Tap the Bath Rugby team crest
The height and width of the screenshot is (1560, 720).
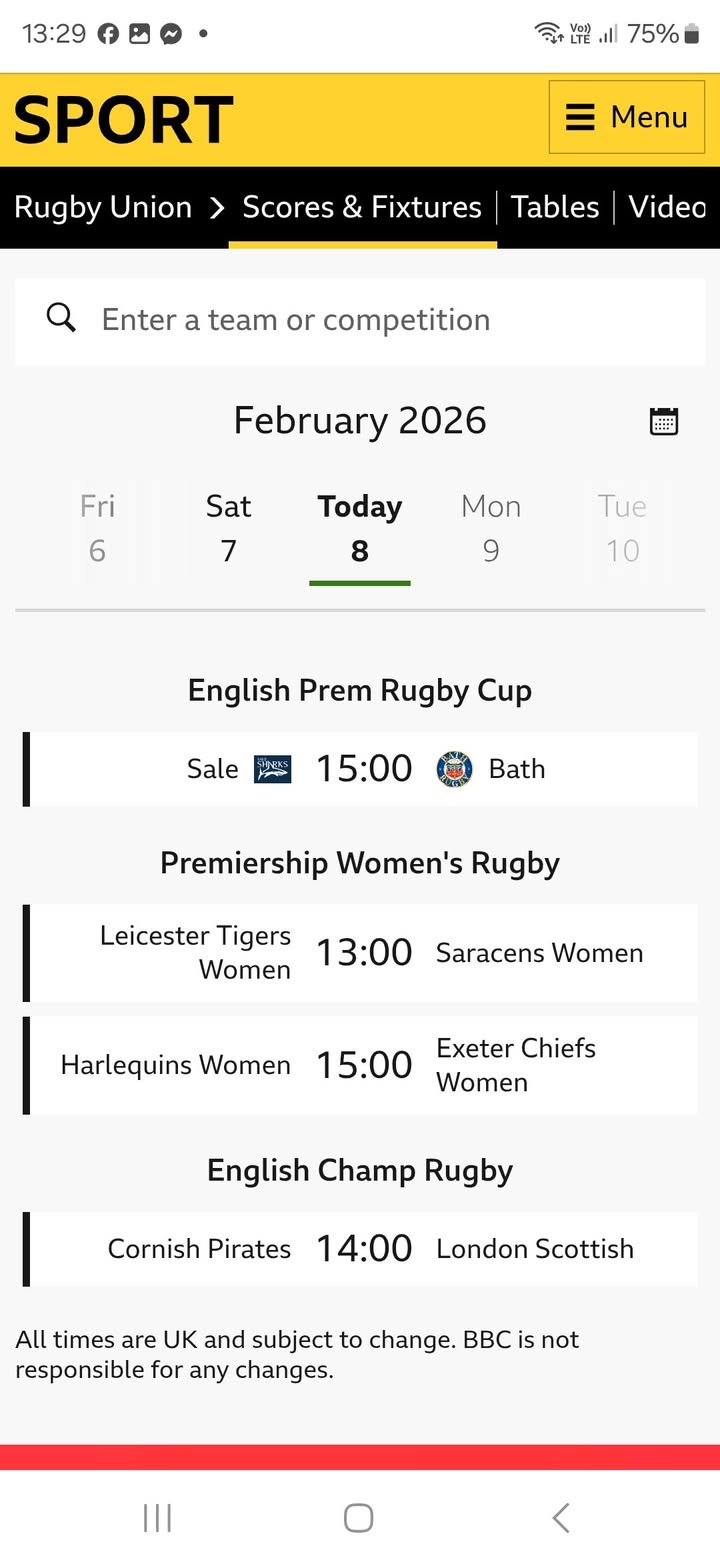[455, 769]
